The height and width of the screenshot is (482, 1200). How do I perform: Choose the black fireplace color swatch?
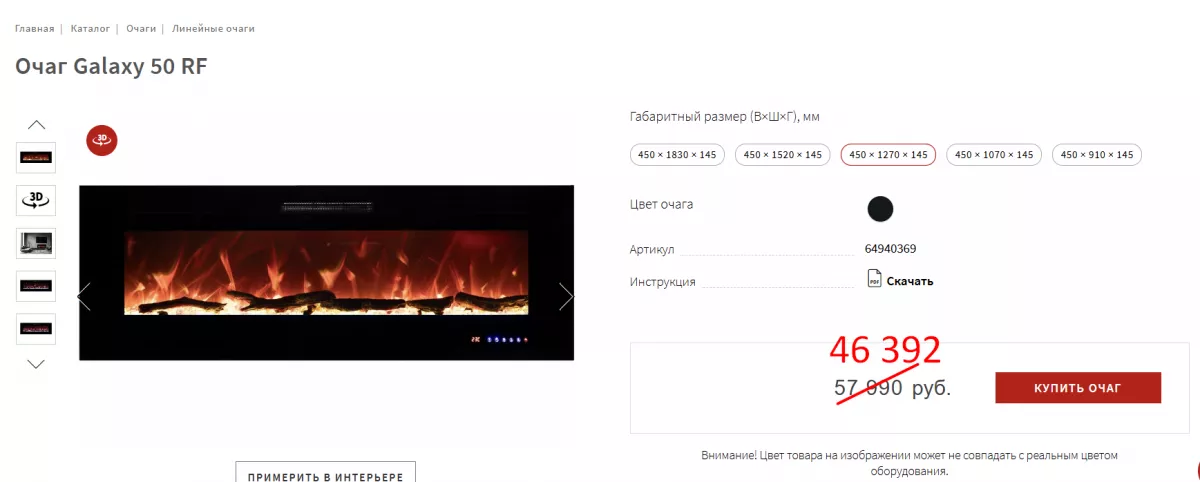(880, 209)
